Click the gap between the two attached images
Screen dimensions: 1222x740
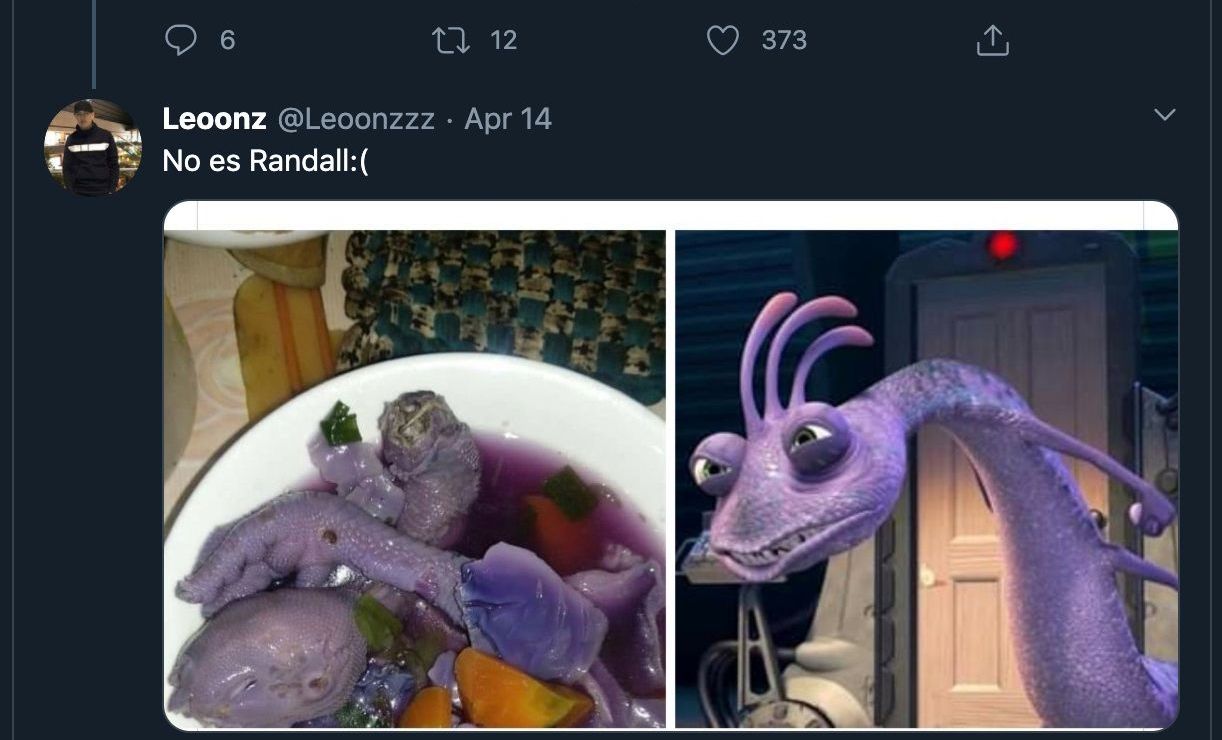click(x=670, y=478)
